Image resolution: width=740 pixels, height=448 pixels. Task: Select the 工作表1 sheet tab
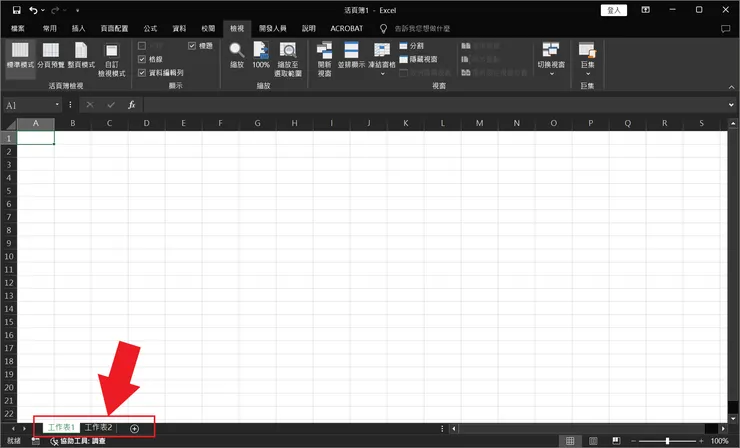pos(61,427)
